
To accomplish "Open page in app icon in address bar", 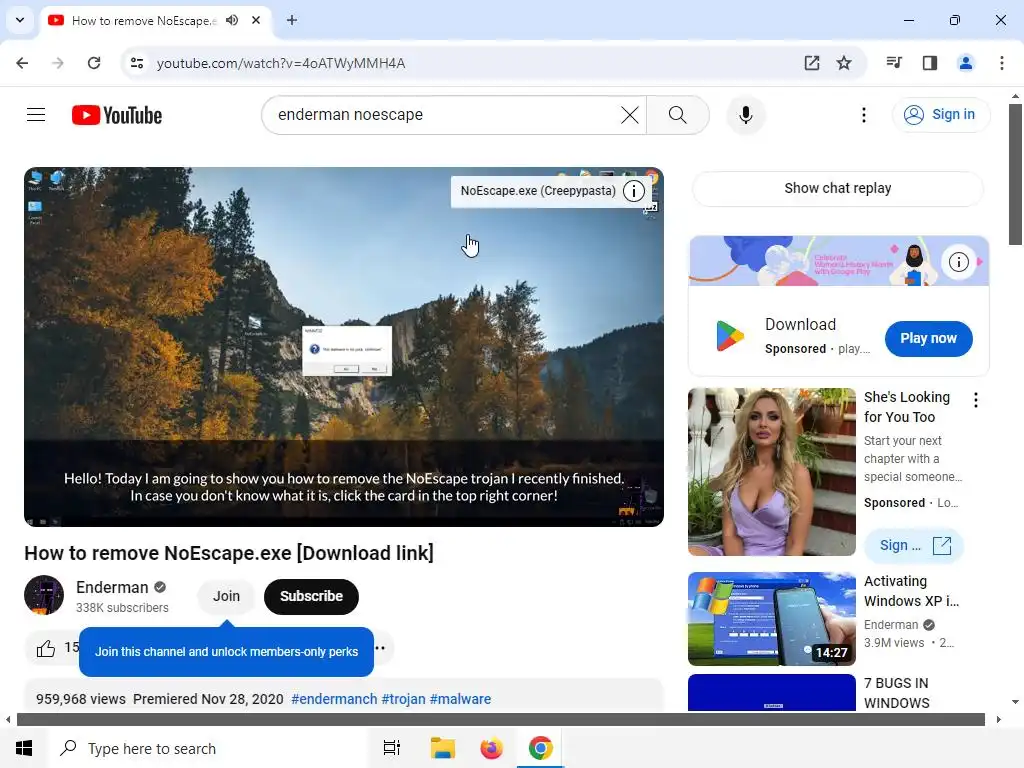I will point(812,63).
